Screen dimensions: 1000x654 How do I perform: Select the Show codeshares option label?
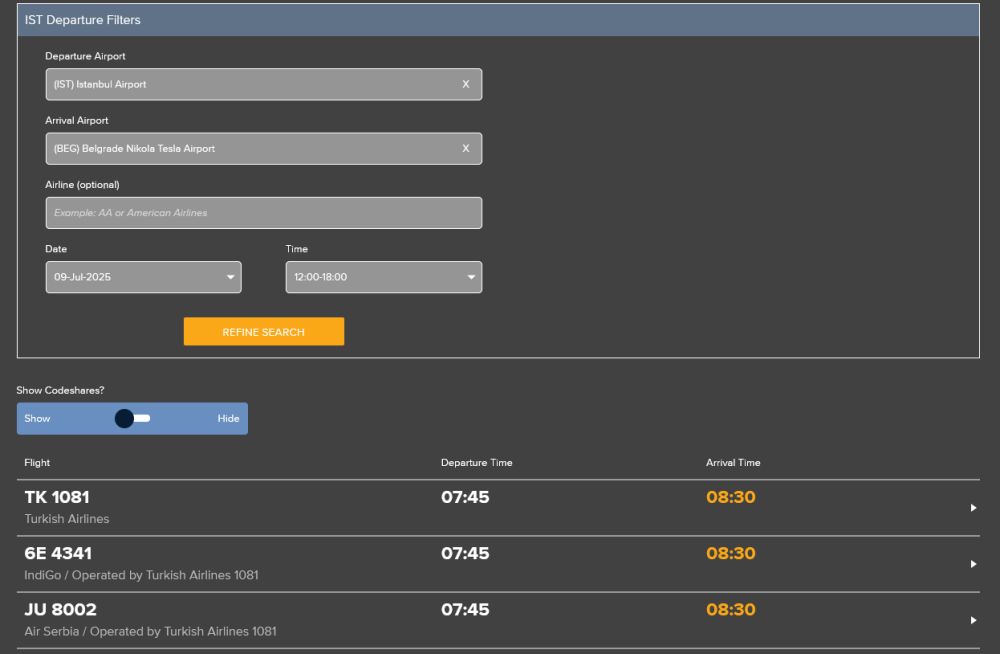click(38, 419)
